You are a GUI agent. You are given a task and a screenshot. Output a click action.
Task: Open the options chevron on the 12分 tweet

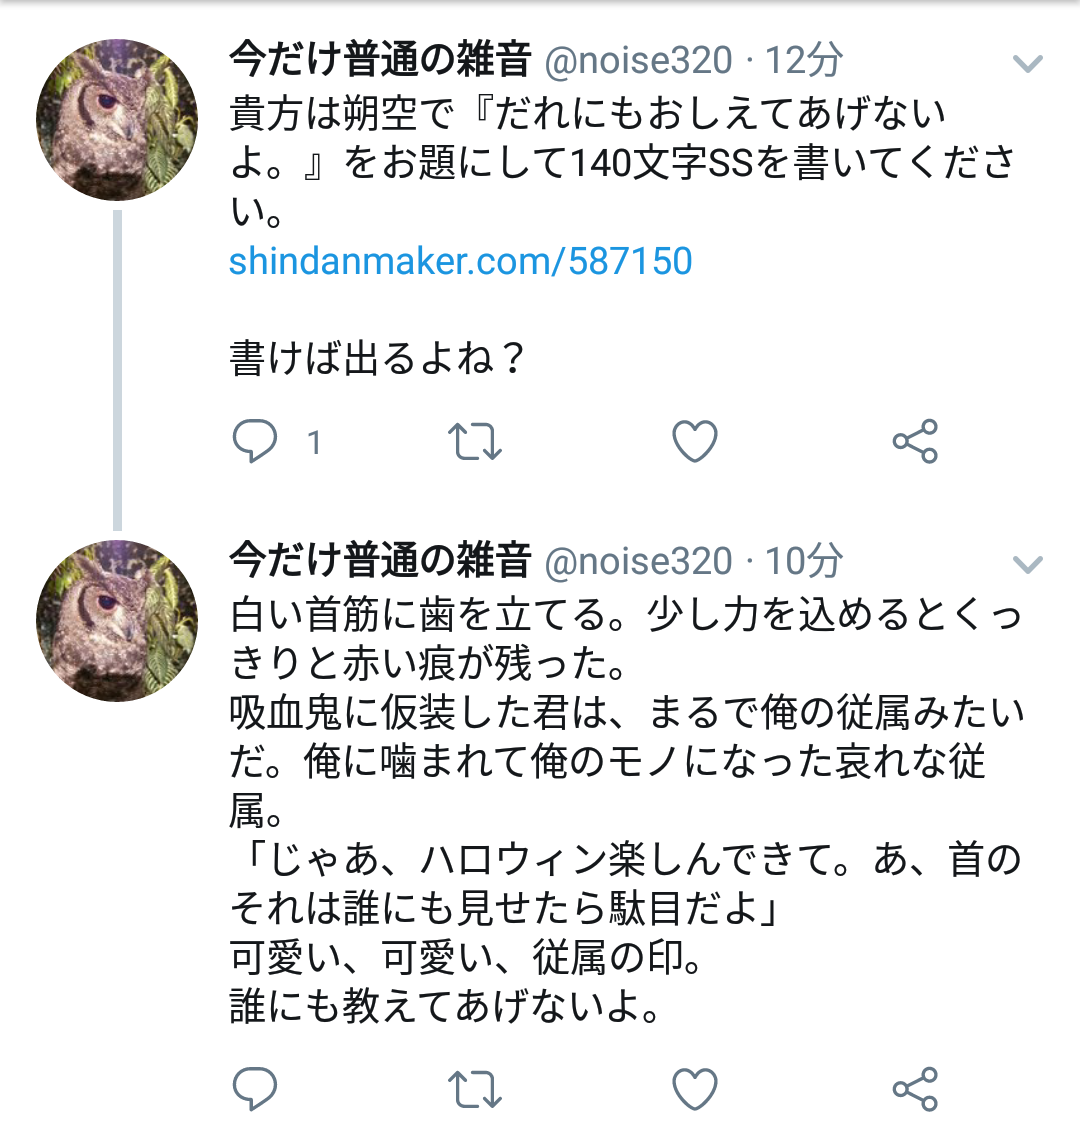point(1028,65)
